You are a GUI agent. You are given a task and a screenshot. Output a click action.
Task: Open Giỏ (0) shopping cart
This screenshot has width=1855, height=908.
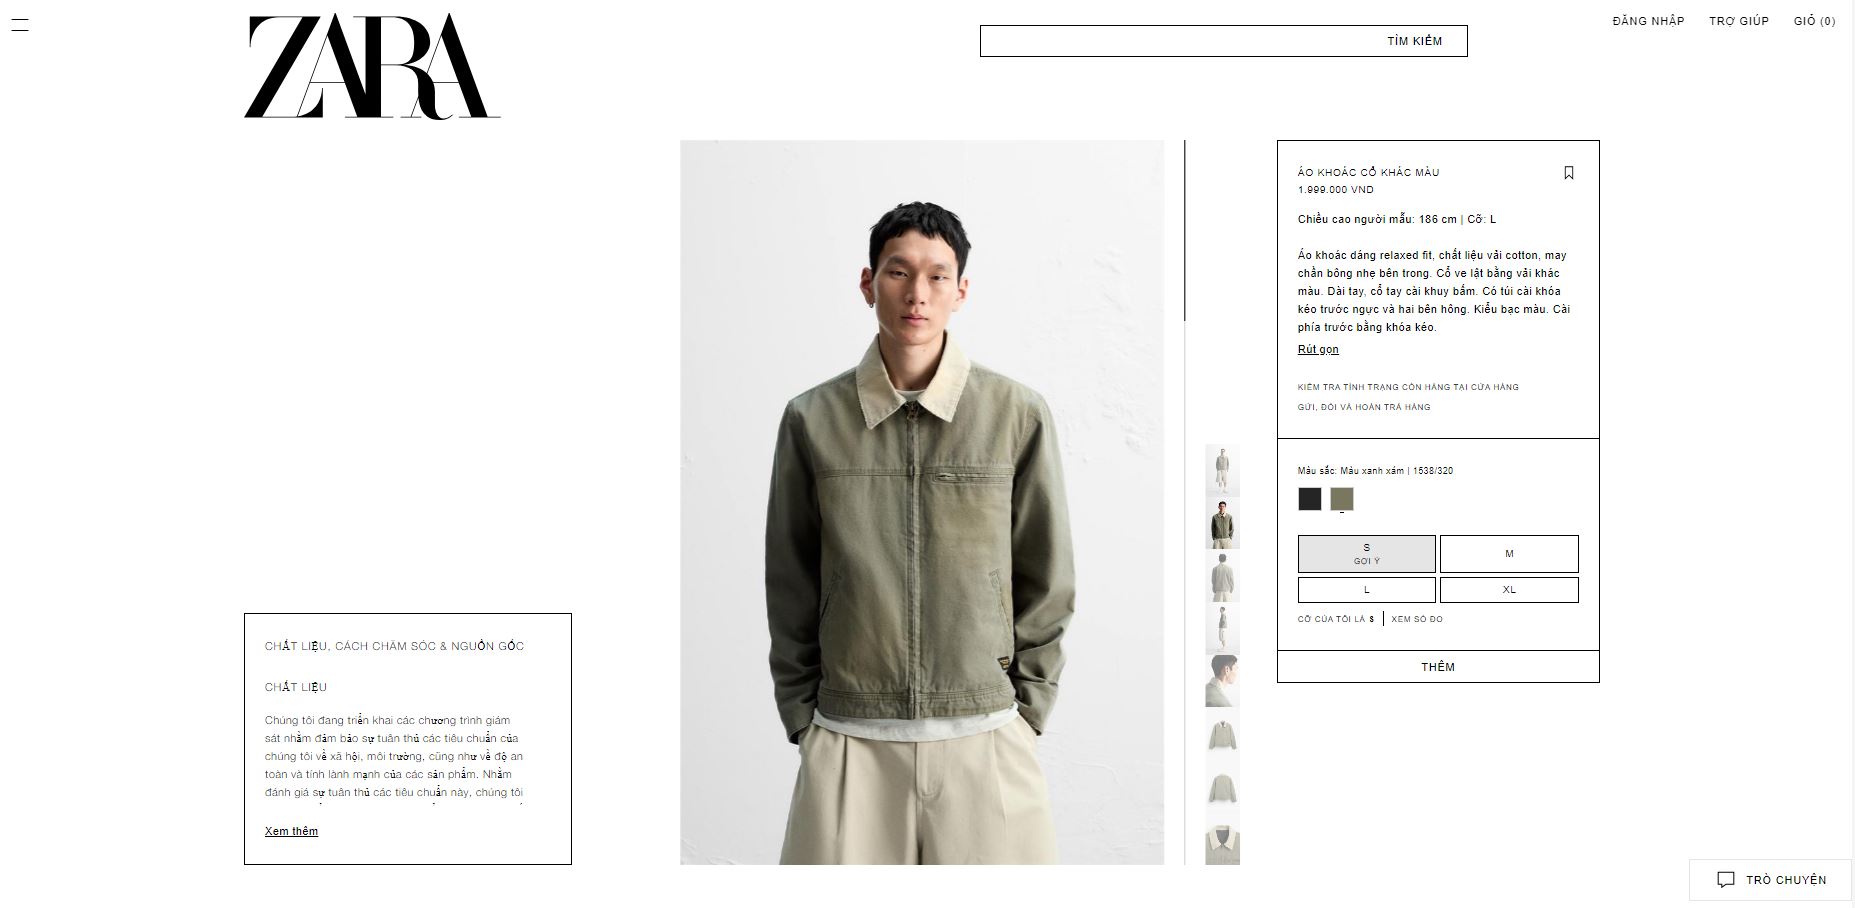[1814, 21]
